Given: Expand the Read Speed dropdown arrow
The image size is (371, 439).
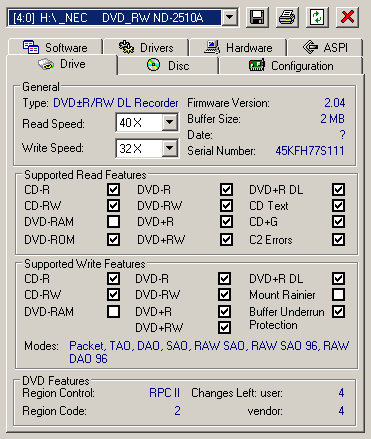Looking at the screenshot, I should [x=170, y=122].
